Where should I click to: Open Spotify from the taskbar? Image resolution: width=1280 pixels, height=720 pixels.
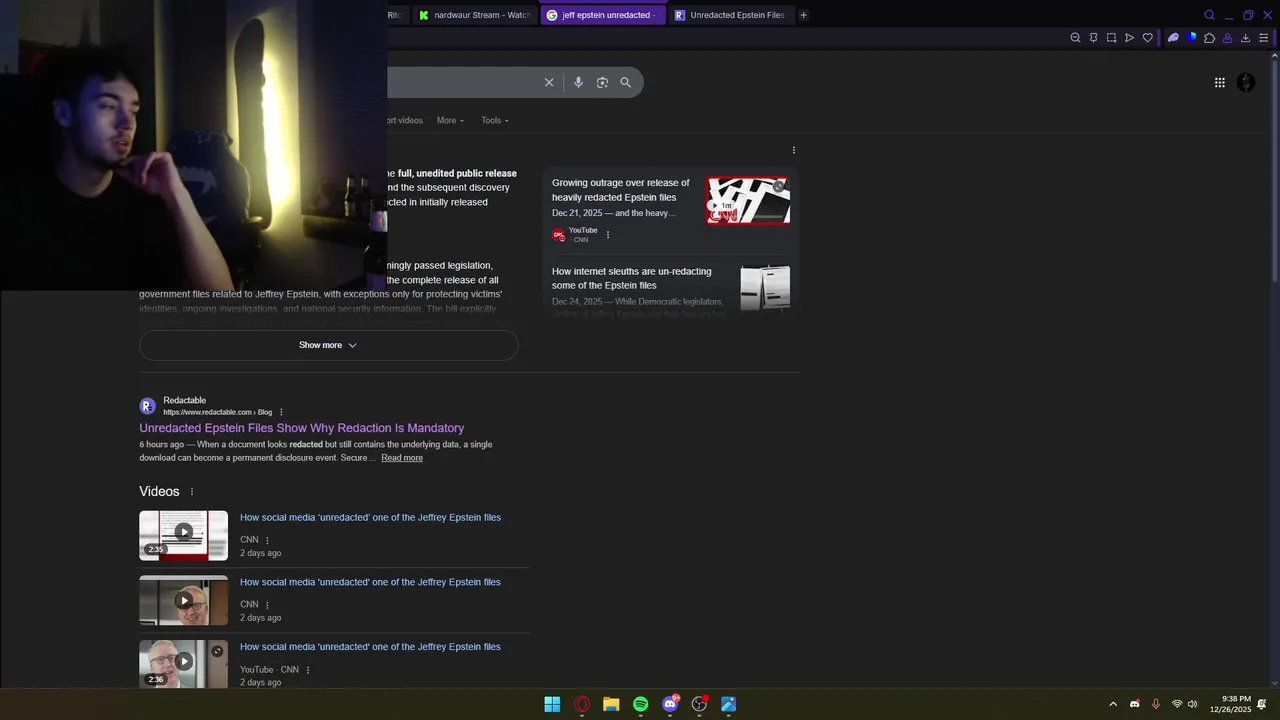pos(641,704)
